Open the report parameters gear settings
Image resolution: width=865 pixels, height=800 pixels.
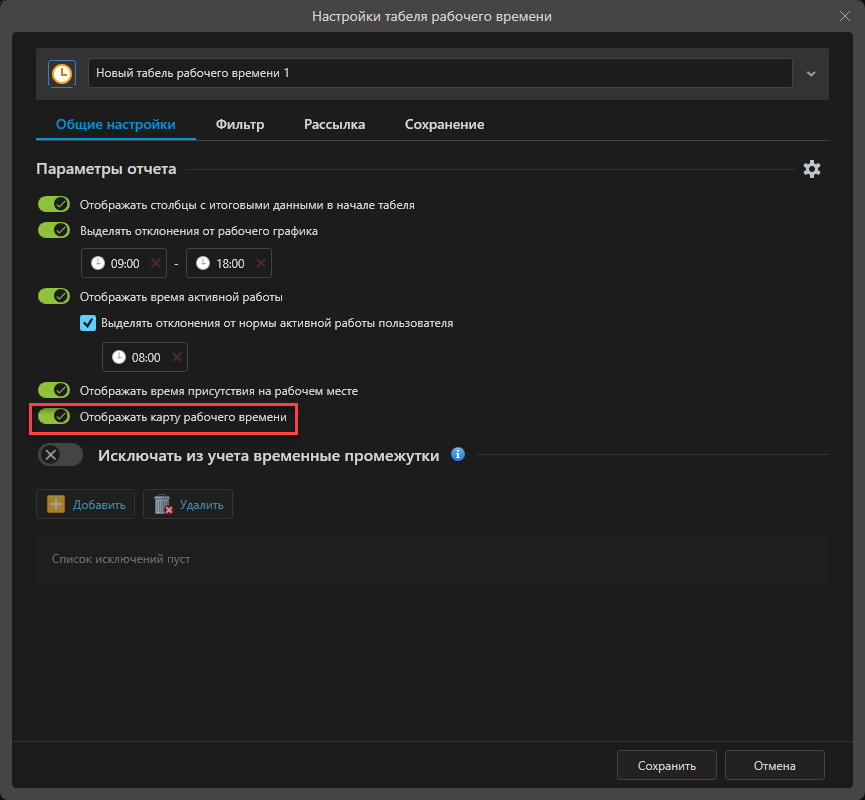812,169
